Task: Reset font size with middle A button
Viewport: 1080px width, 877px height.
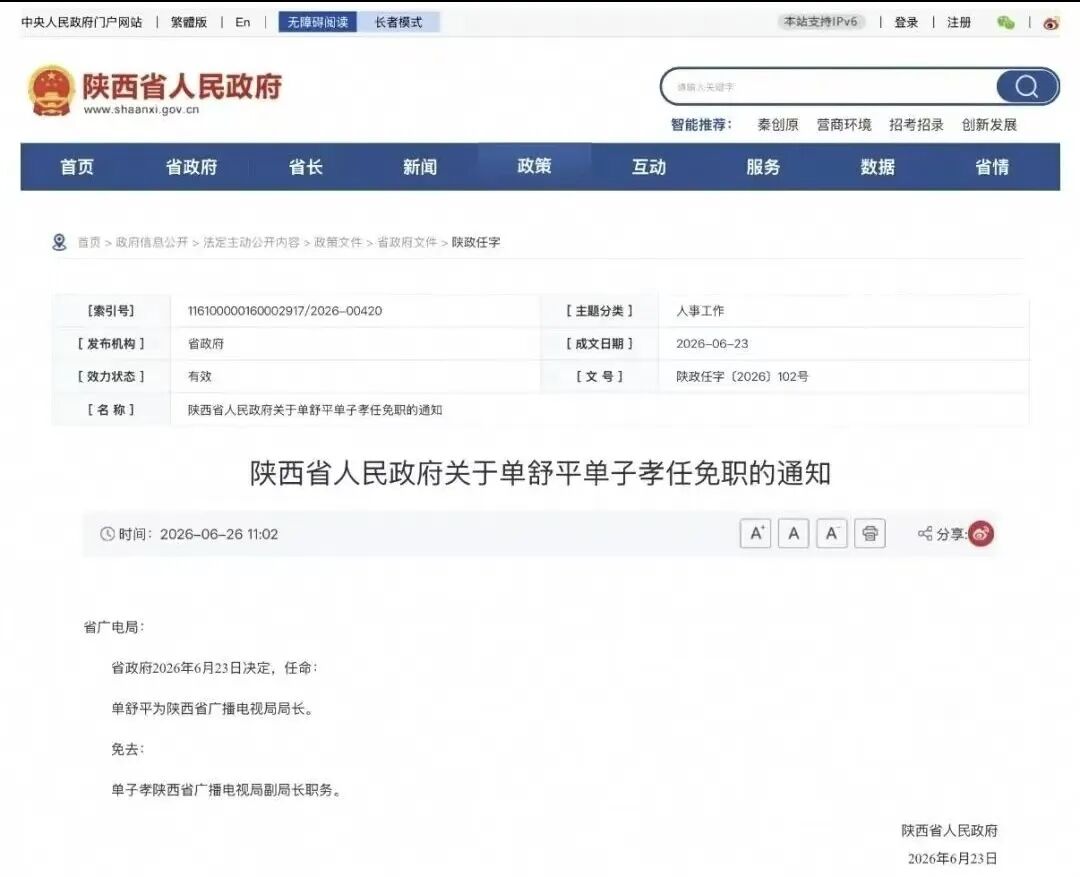Action: coord(793,533)
